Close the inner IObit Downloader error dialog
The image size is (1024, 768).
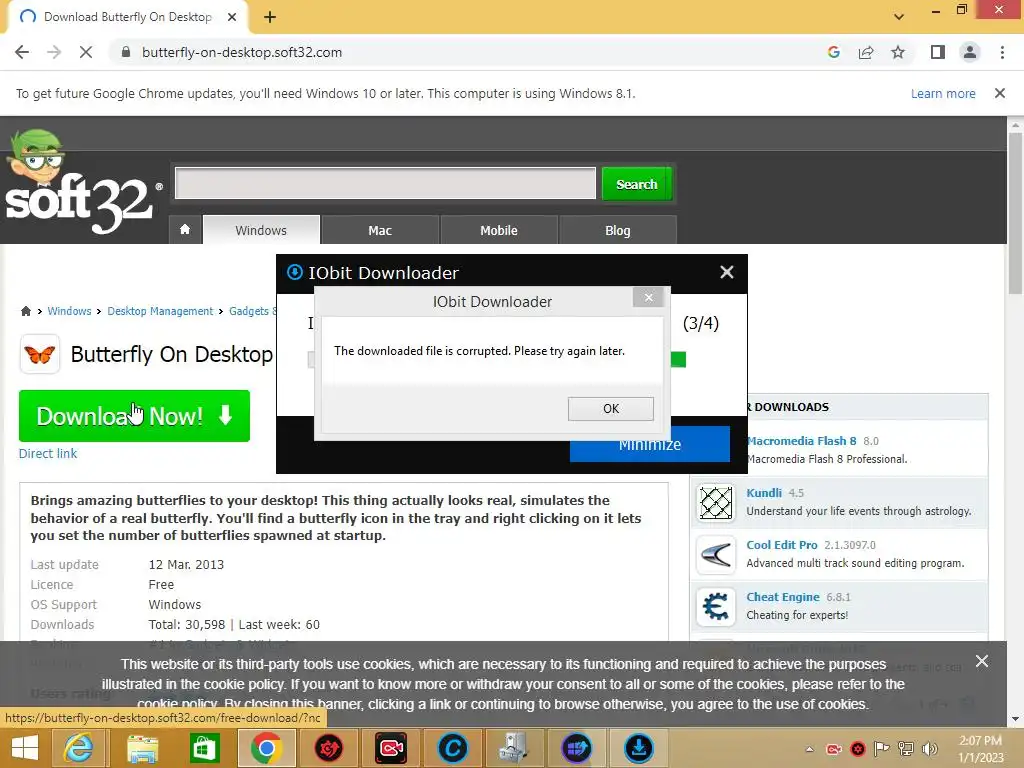(x=648, y=298)
